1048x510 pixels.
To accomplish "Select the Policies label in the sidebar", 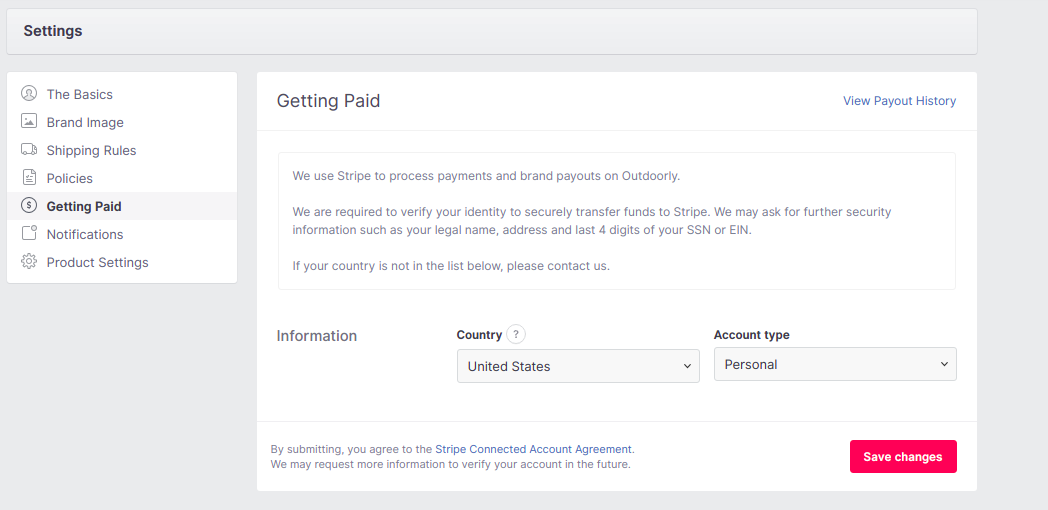I will click(70, 178).
